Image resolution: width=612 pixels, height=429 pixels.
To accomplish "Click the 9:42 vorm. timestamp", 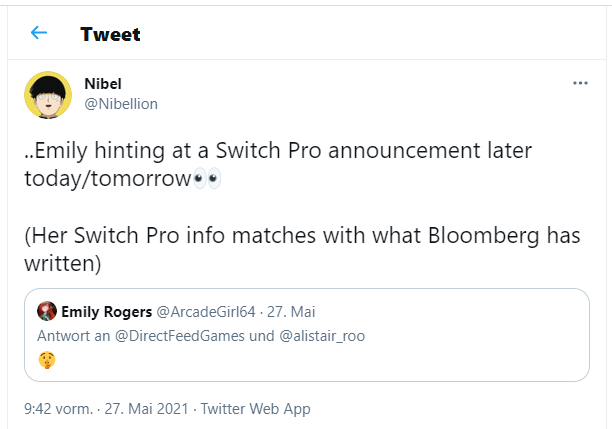I will coord(59,408).
